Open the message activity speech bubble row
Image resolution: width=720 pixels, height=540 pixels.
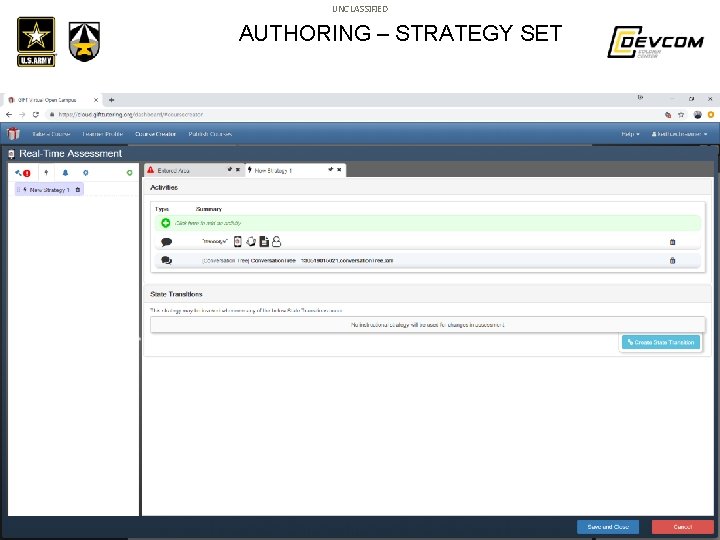(167, 242)
